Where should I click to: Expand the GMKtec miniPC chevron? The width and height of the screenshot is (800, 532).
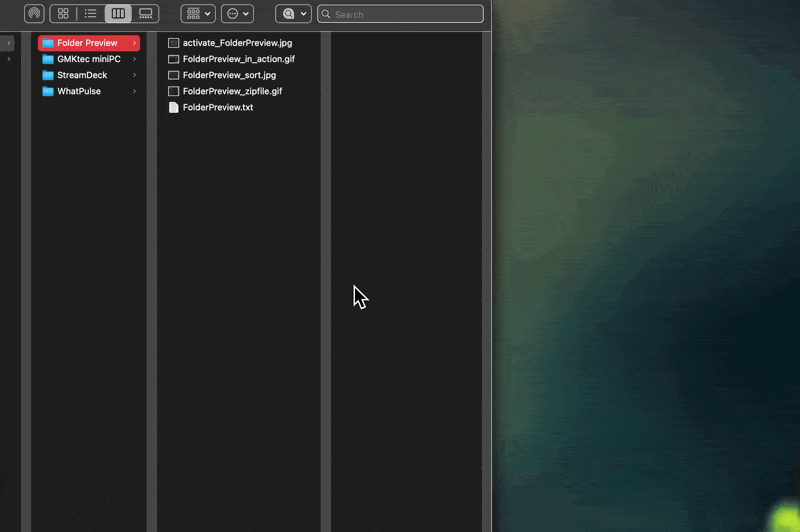(x=134, y=59)
